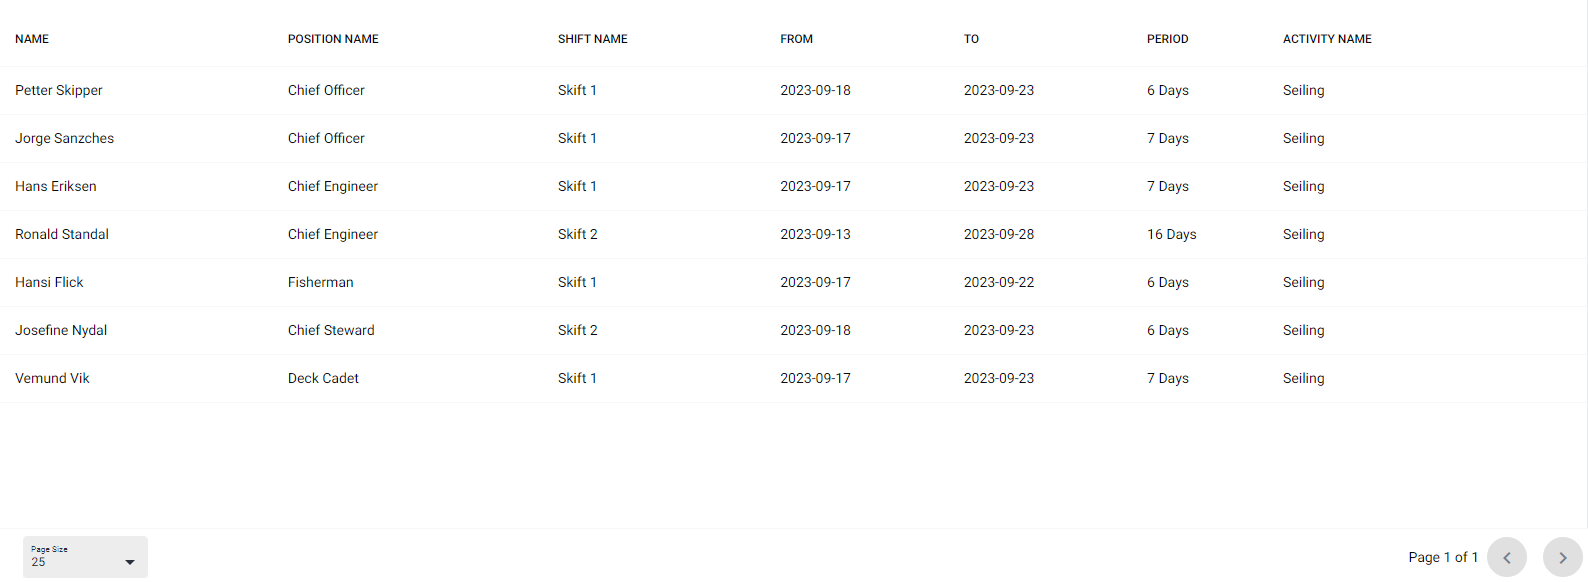1588x582 pixels.
Task: Open the Page Size dropdown
Action: (x=85, y=557)
